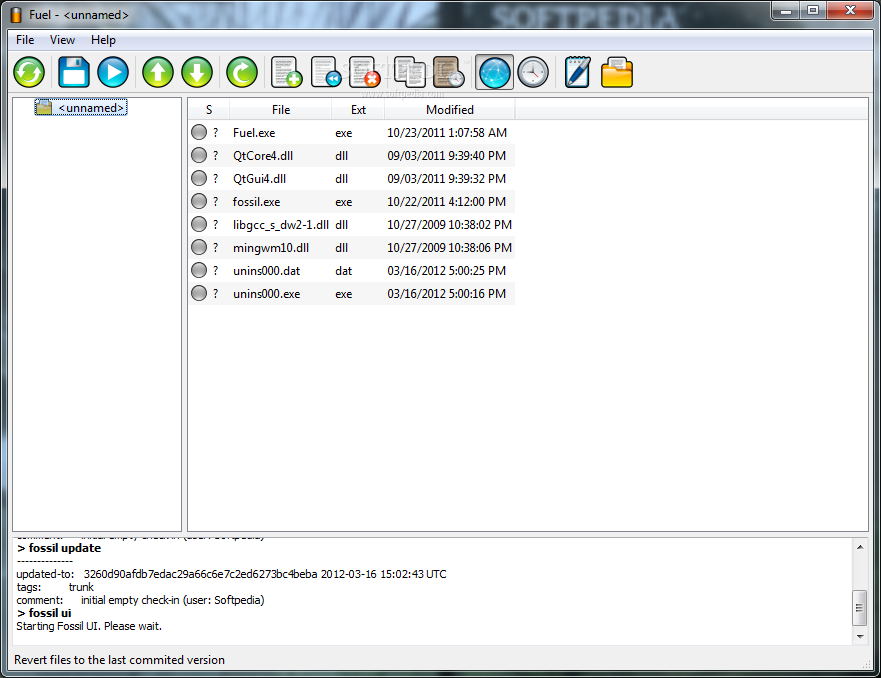Select the QtCore4.dll file name
Image resolution: width=881 pixels, height=678 pixels.
pos(263,156)
